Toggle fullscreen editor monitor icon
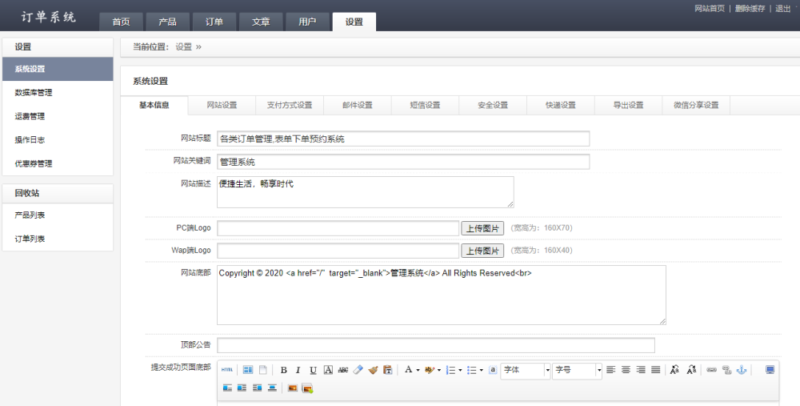This screenshot has width=800, height=406. pos(770,370)
